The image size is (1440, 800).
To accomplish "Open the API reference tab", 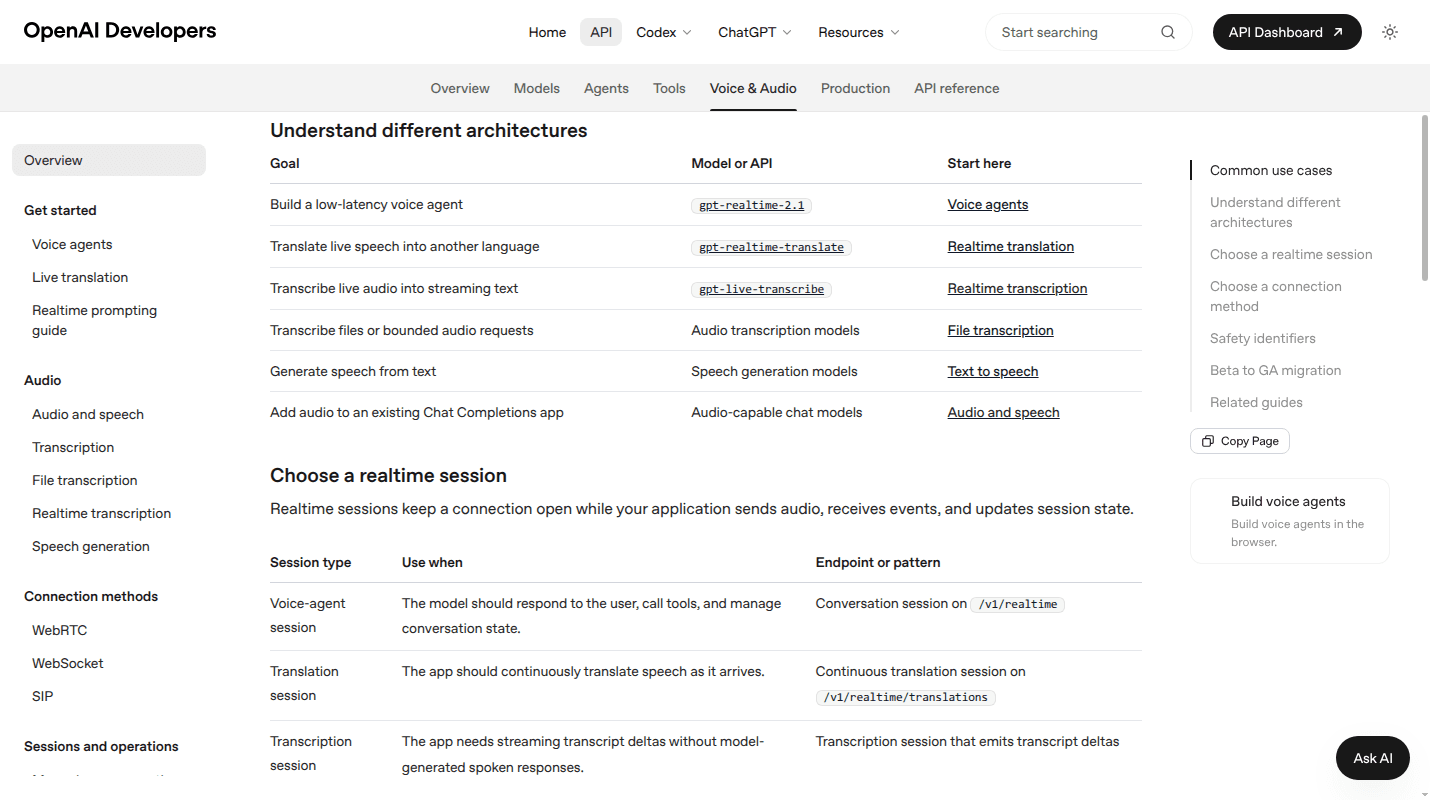I will [956, 88].
